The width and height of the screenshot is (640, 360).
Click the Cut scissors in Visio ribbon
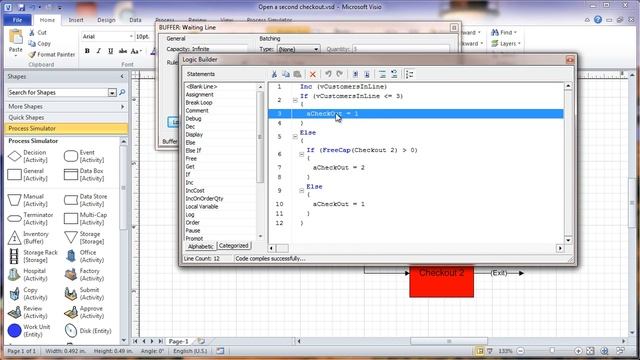tap(32, 32)
